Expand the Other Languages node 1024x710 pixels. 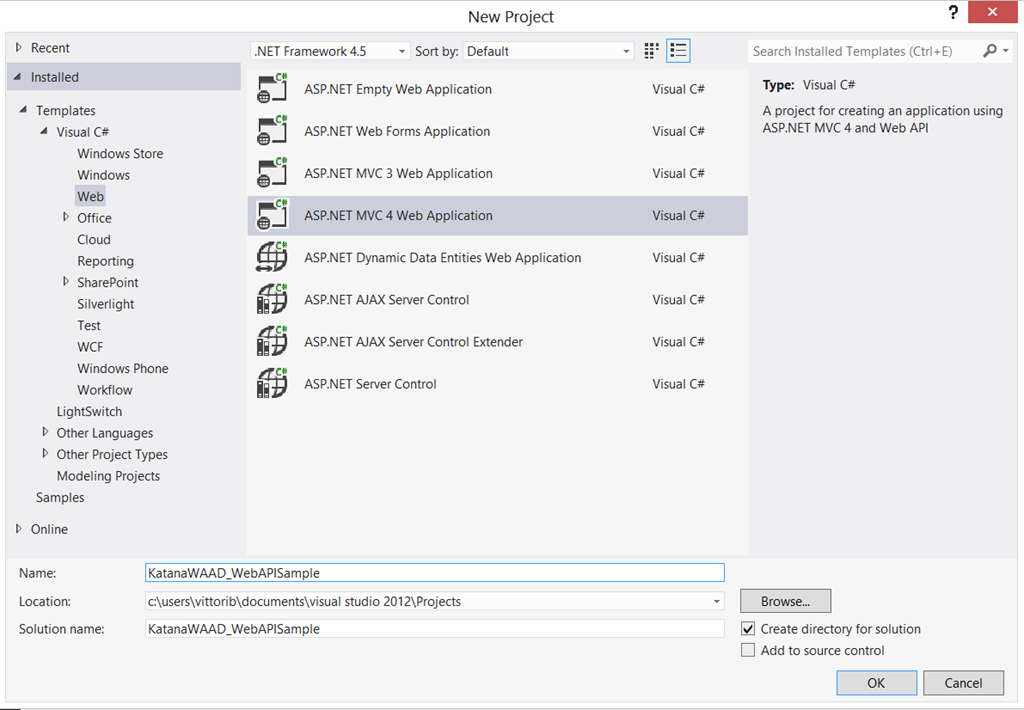(45, 432)
